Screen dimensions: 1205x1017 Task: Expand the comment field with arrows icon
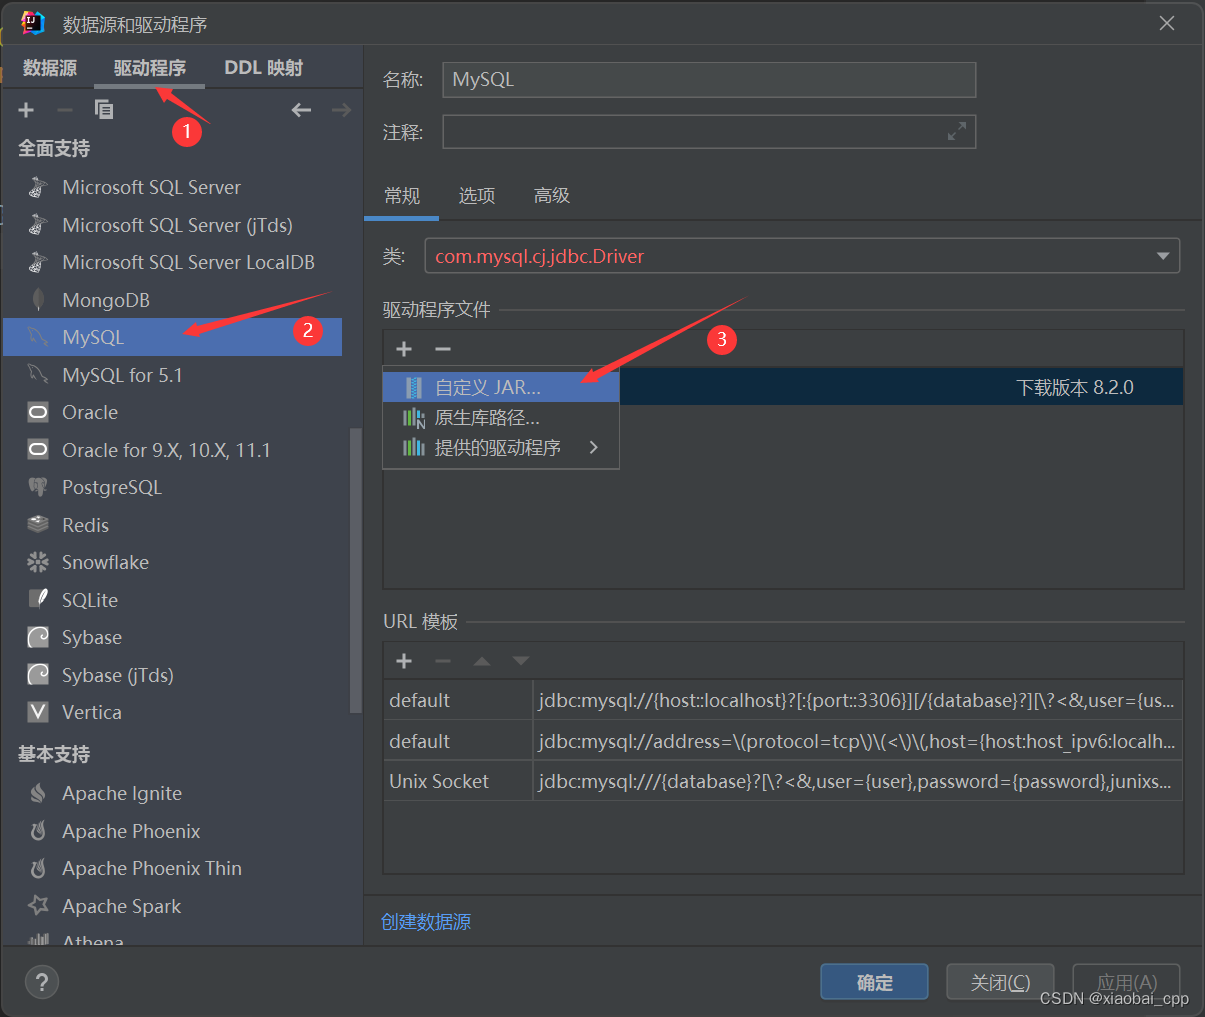click(x=957, y=132)
